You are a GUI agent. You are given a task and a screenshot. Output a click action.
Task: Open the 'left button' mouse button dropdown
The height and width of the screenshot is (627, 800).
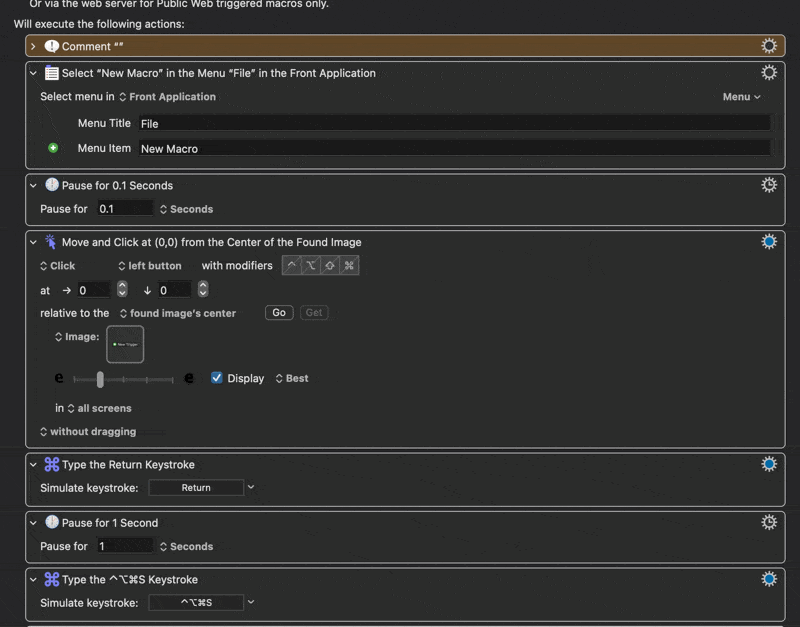tap(149, 266)
